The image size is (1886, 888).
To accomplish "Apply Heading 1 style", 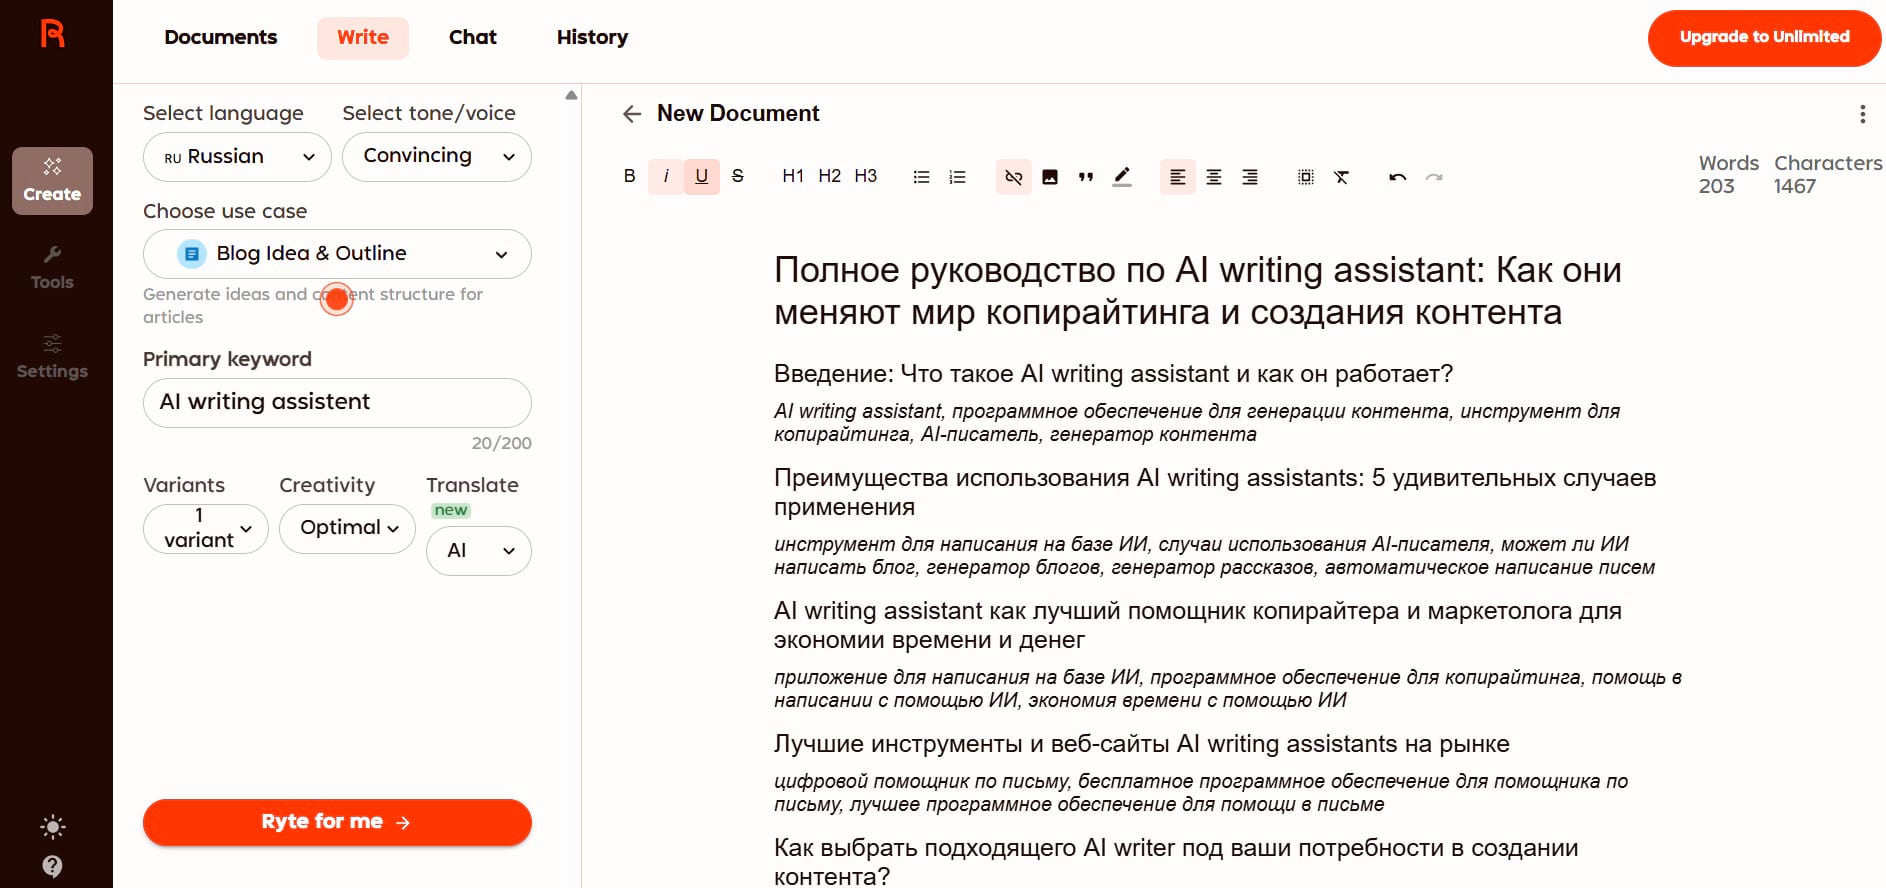I will [x=793, y=176].
